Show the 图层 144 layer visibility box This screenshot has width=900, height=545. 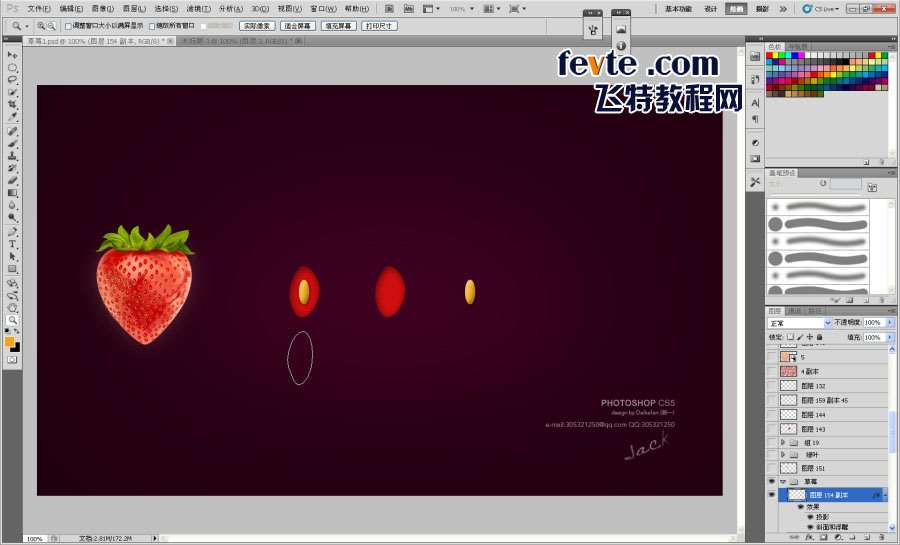pyautogui.click(x=771, y=414)
